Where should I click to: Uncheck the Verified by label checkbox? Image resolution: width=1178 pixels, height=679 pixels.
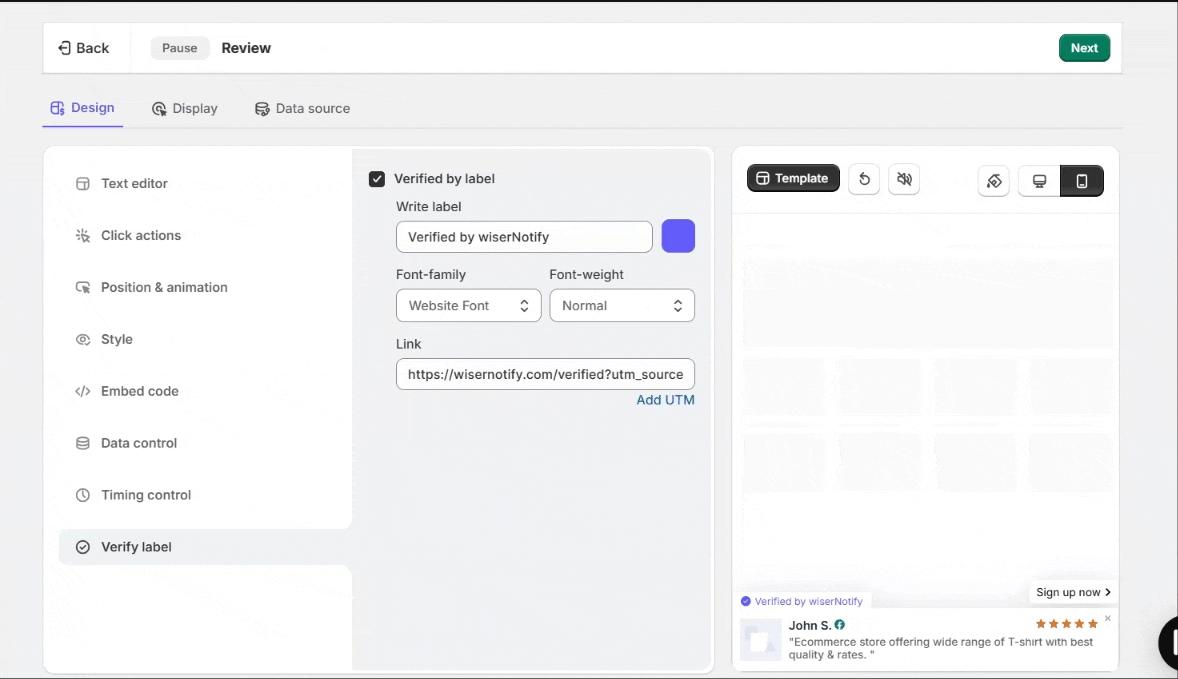[x=377, y=179]
